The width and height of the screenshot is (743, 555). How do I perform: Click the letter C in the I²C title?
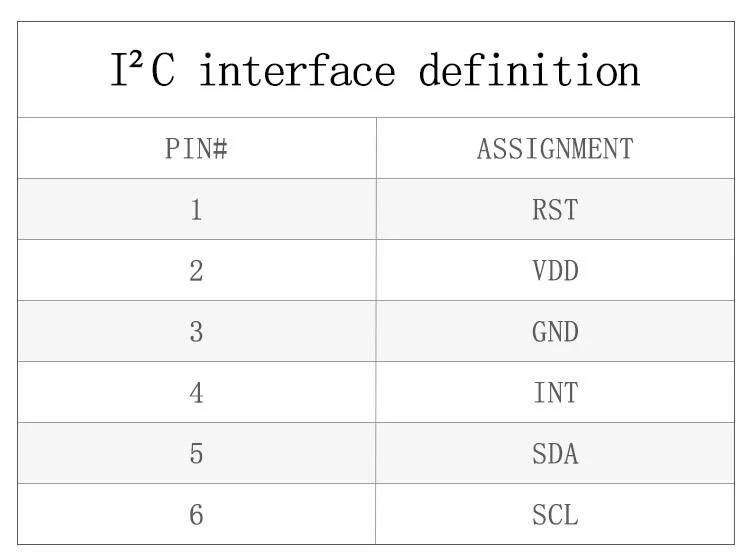pos(163,70)
